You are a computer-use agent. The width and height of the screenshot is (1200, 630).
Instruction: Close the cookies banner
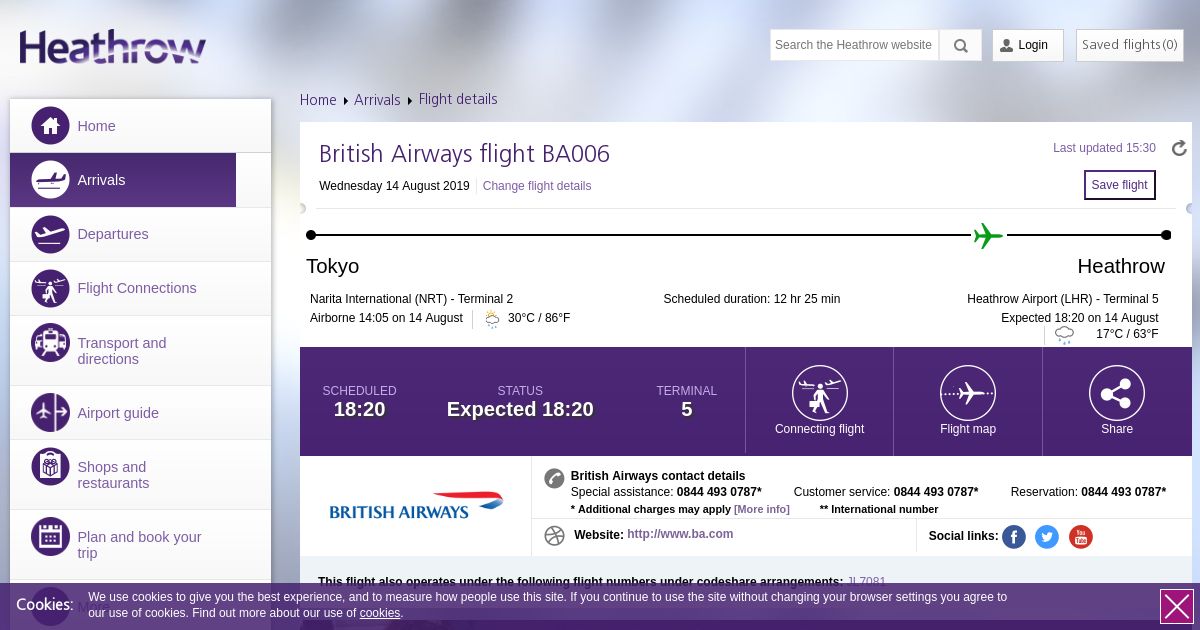pos(1176,607)
